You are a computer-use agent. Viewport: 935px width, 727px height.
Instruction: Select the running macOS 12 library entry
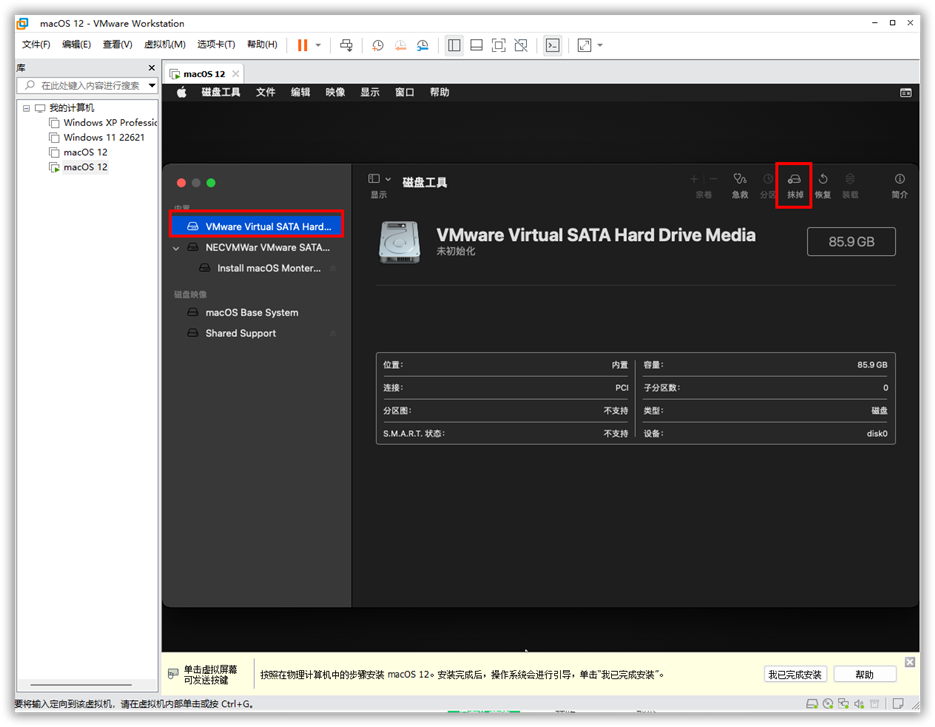(x=78, y=168)
